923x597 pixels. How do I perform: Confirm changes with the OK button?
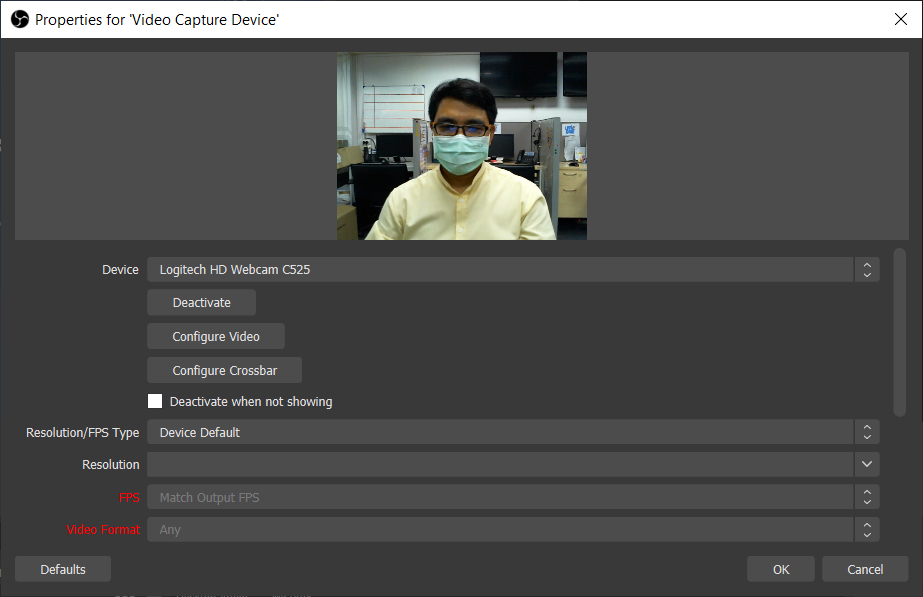point(780,568)
